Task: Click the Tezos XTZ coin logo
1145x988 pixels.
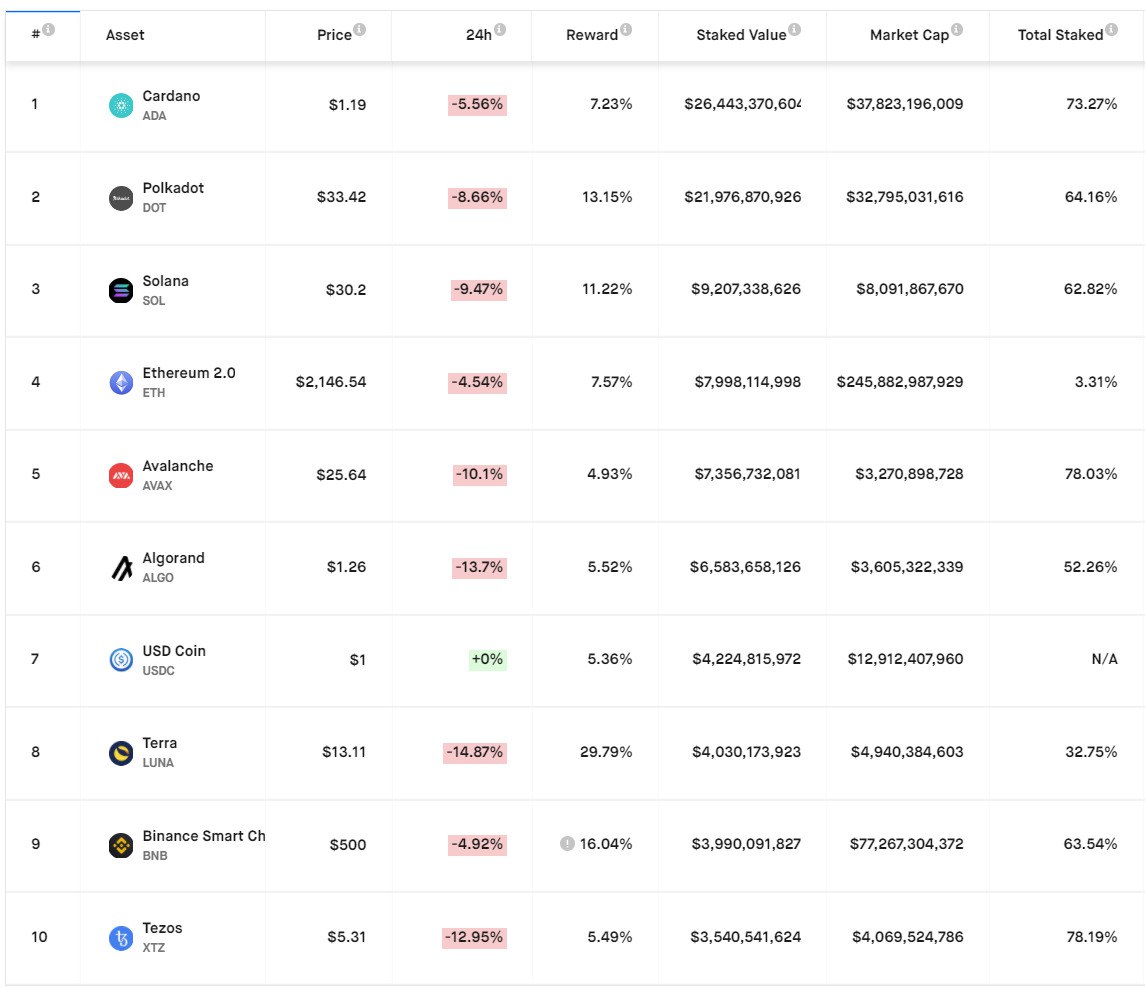Action: click(121, 938)
